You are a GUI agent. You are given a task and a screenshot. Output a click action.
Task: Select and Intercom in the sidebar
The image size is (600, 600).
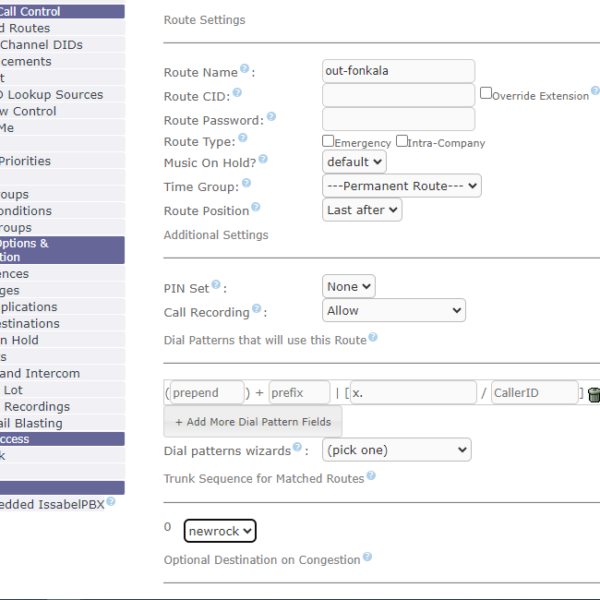pos(40,374)
